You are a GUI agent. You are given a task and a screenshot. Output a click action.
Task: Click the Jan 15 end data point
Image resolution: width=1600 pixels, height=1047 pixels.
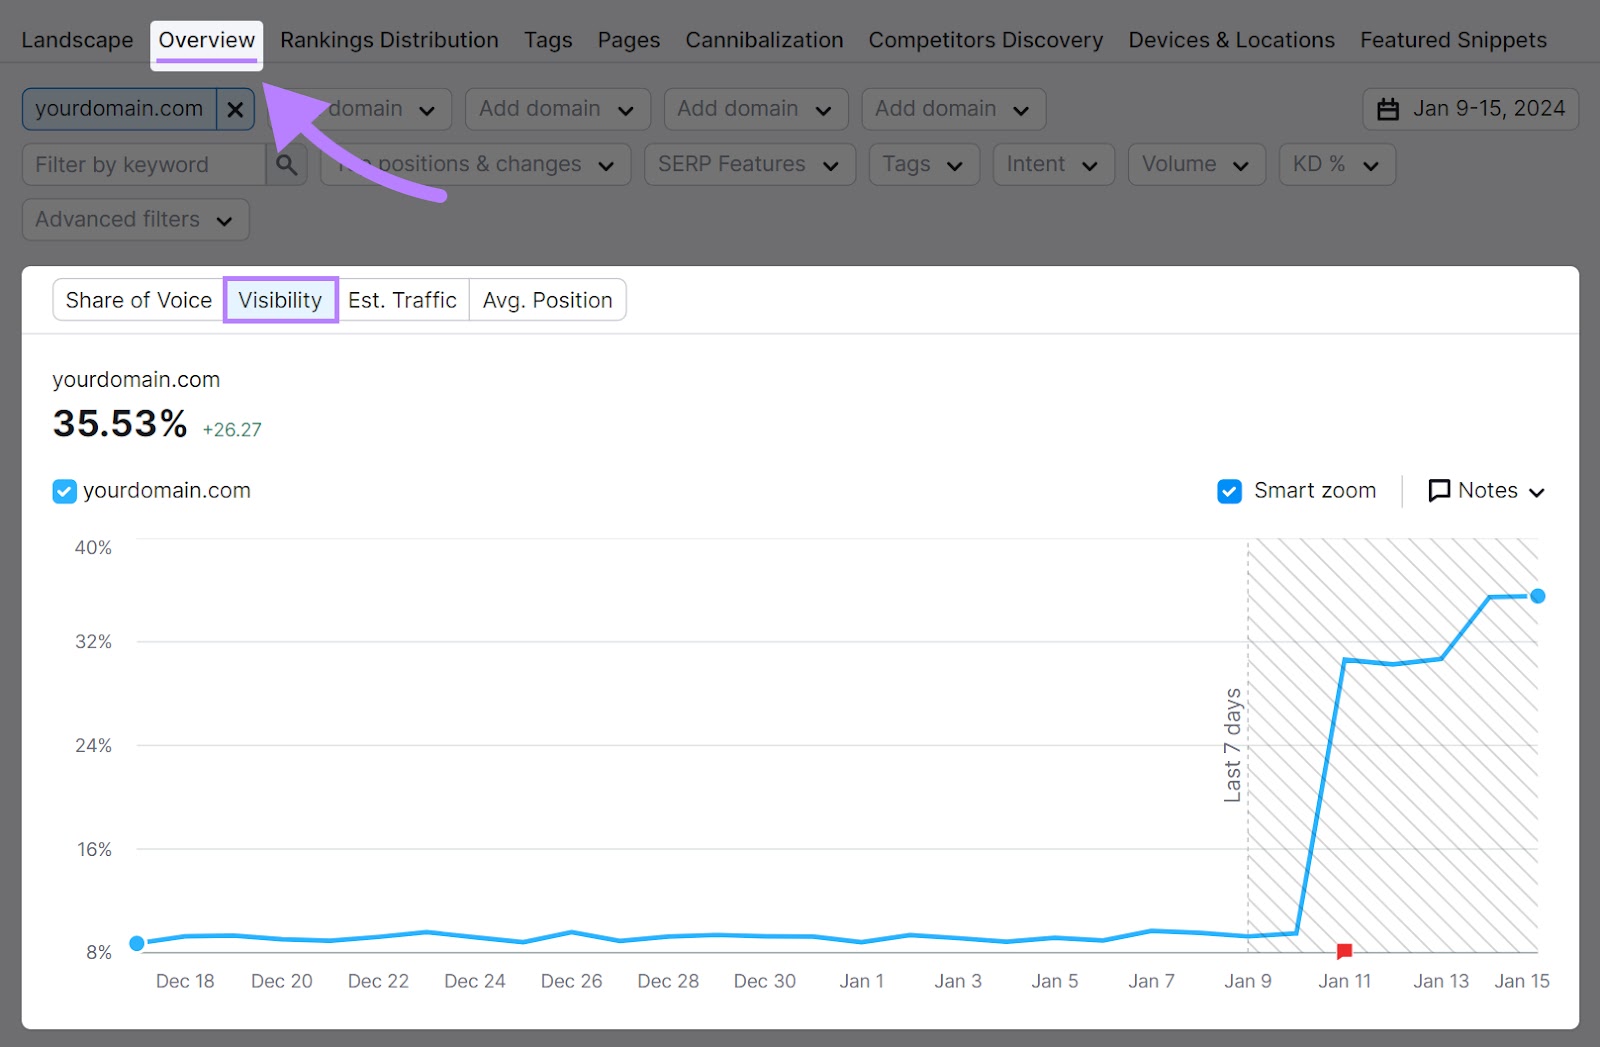pyautogui.click(x=1538, y=596)
